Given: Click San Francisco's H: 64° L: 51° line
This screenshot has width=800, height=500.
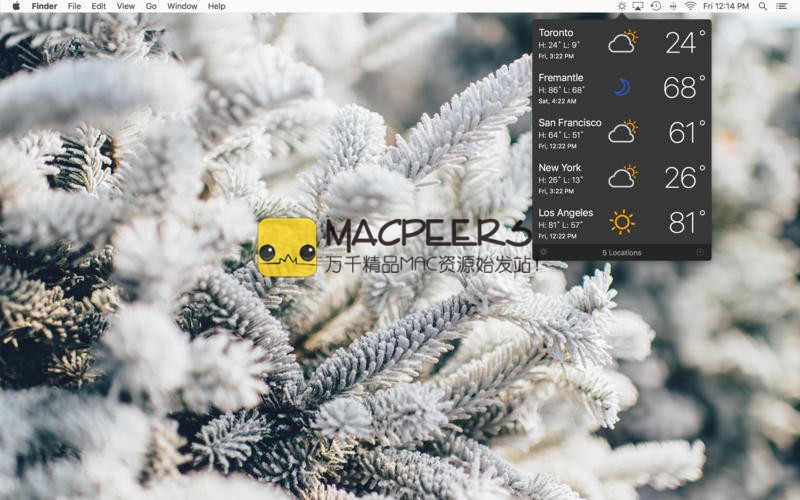Looking at the screenshot, I should pos(561,135).
